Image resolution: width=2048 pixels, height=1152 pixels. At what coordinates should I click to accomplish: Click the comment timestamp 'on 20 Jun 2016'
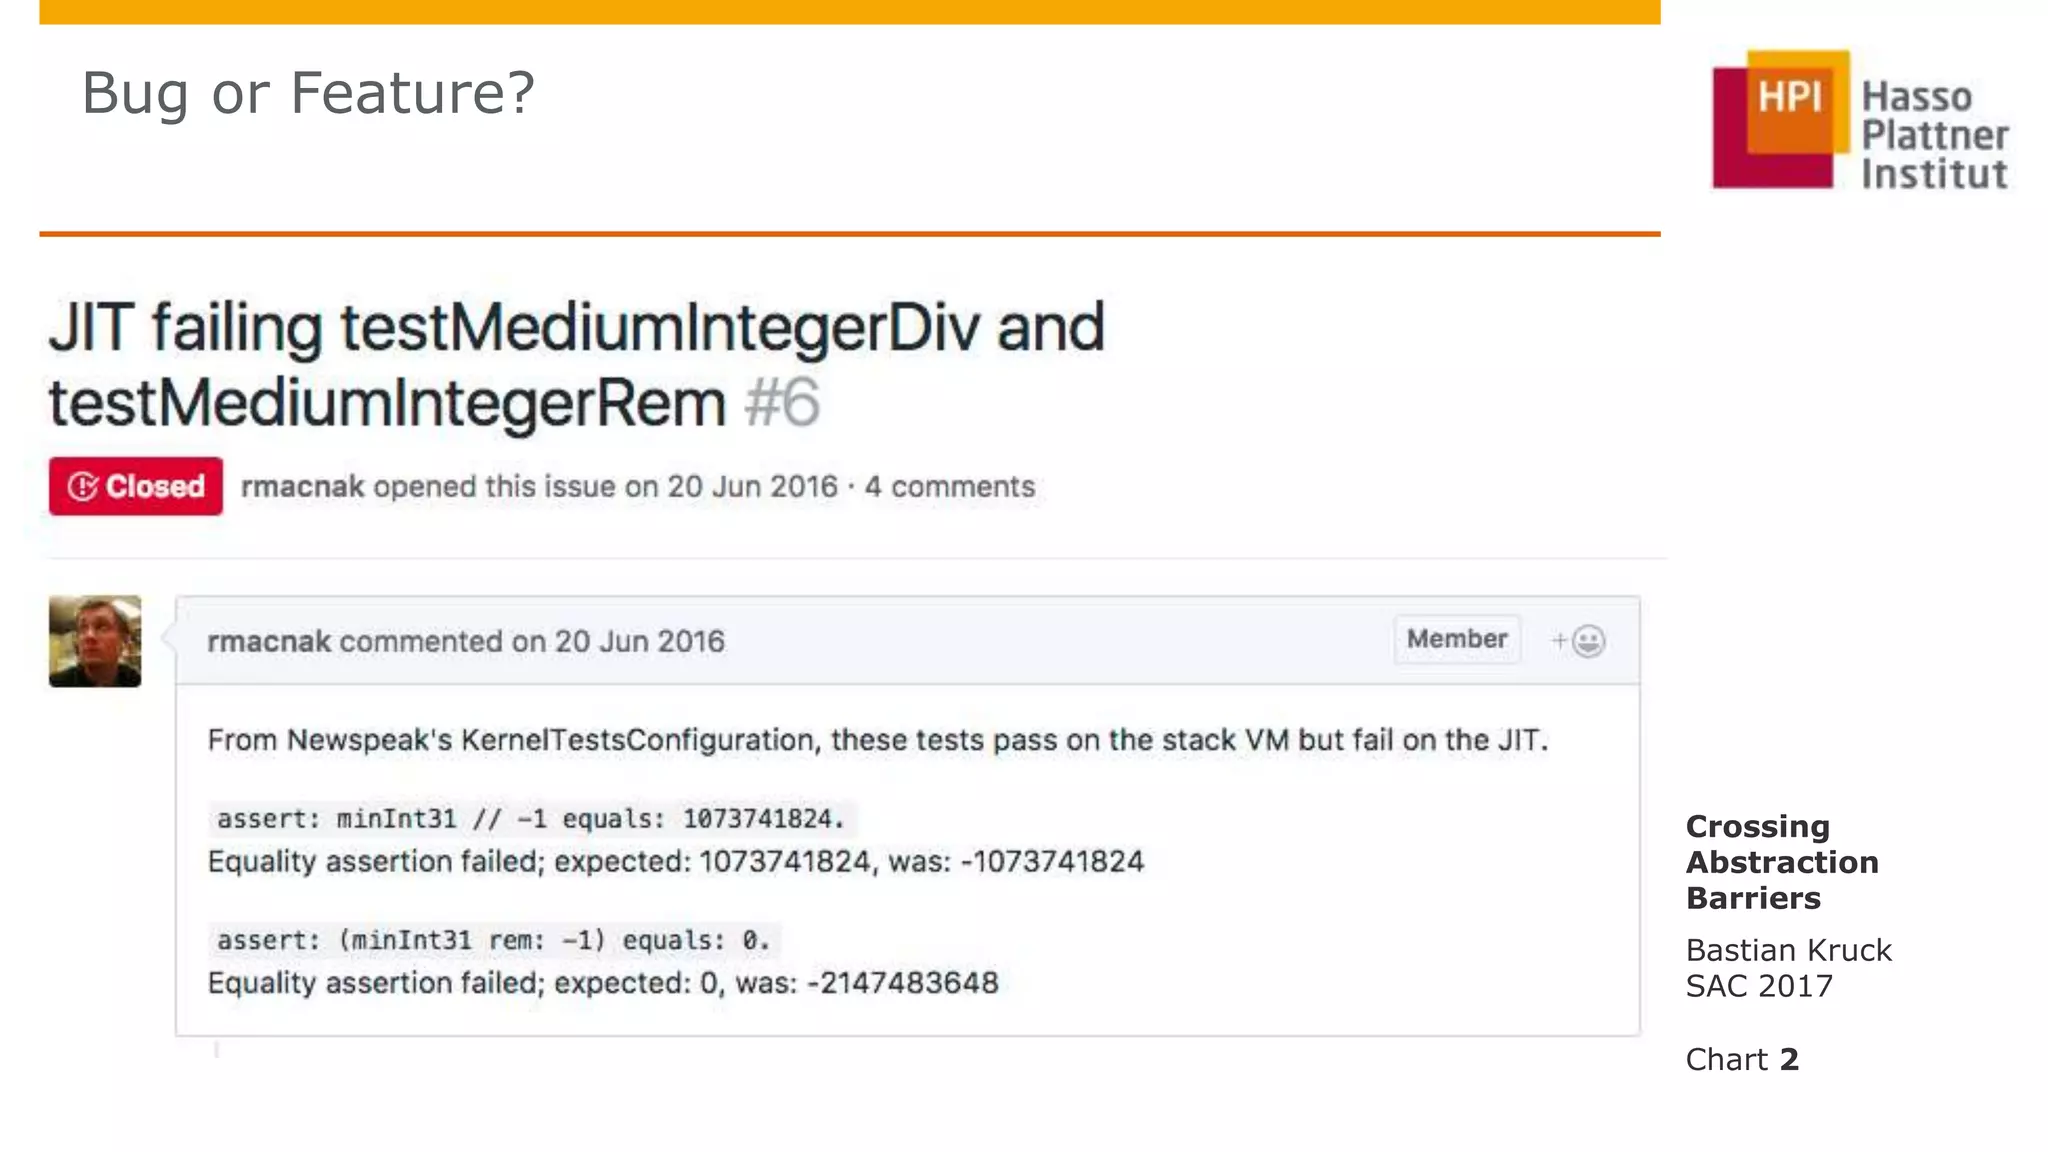tap(618, 641)
